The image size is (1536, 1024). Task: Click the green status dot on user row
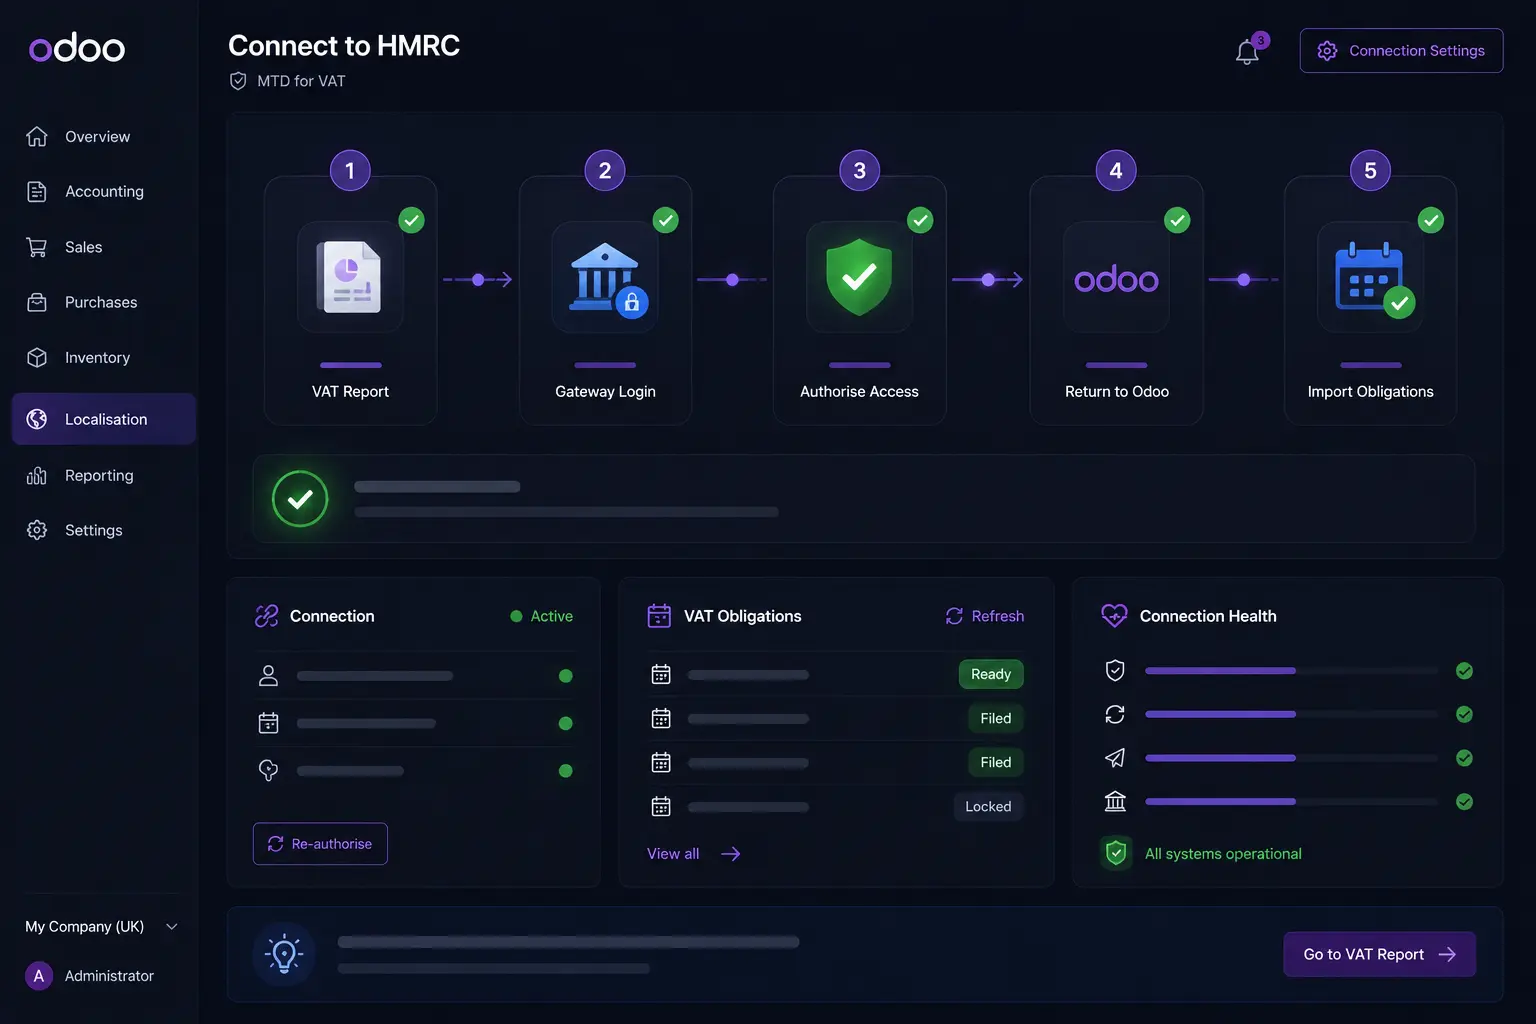click(x=565, y=676)
